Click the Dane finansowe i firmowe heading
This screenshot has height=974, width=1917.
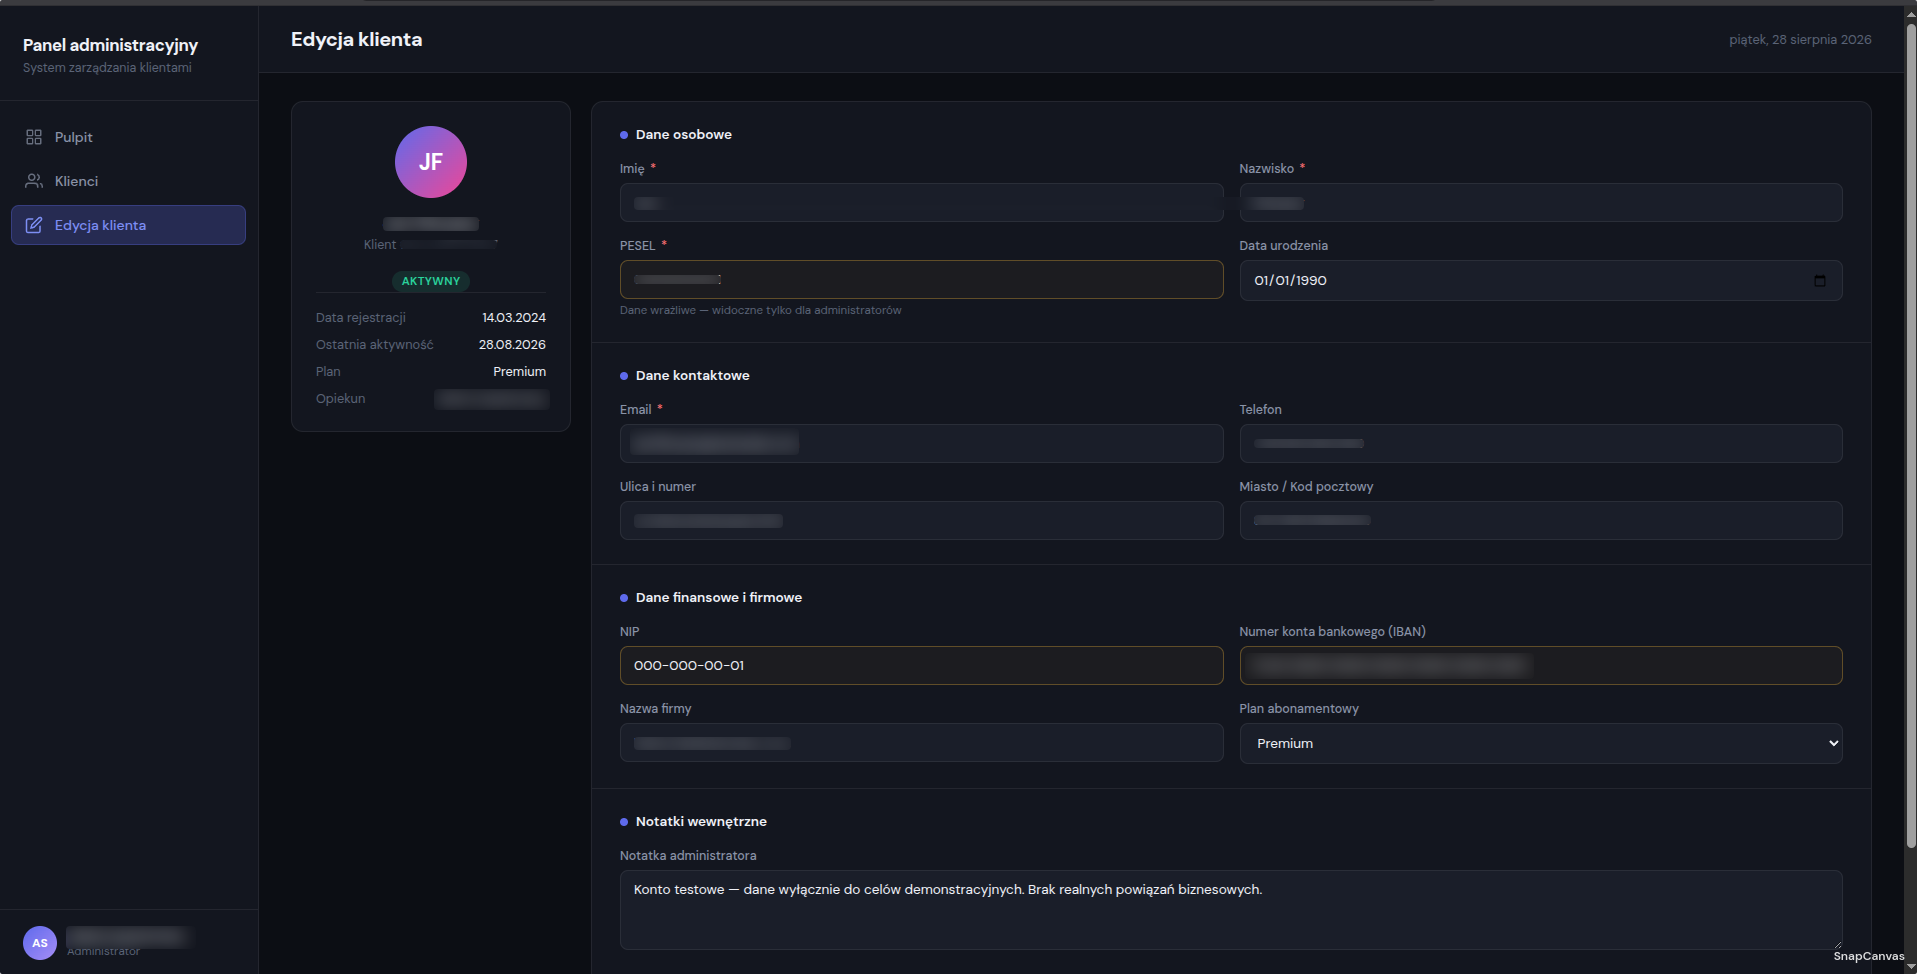pos(718,598)
